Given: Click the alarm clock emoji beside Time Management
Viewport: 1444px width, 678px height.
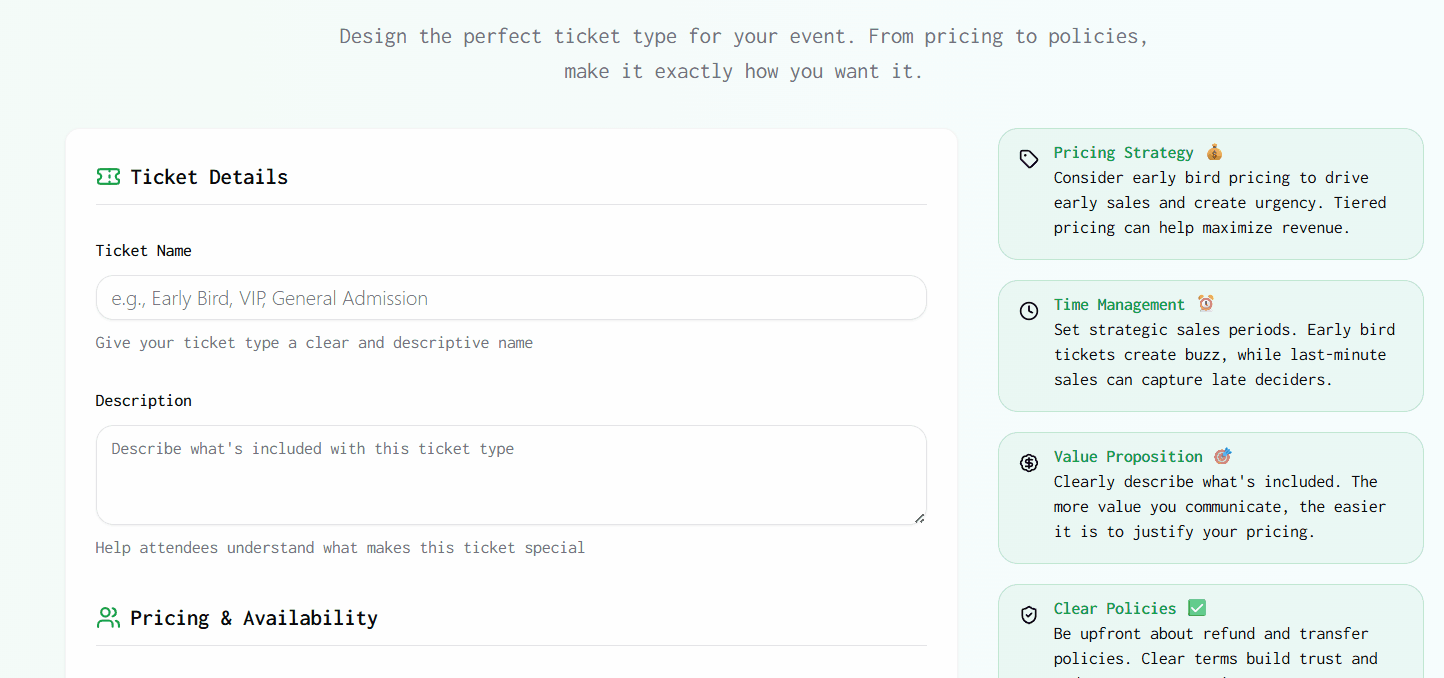Looking at the screenshot, I should (x=1207, y=303).
